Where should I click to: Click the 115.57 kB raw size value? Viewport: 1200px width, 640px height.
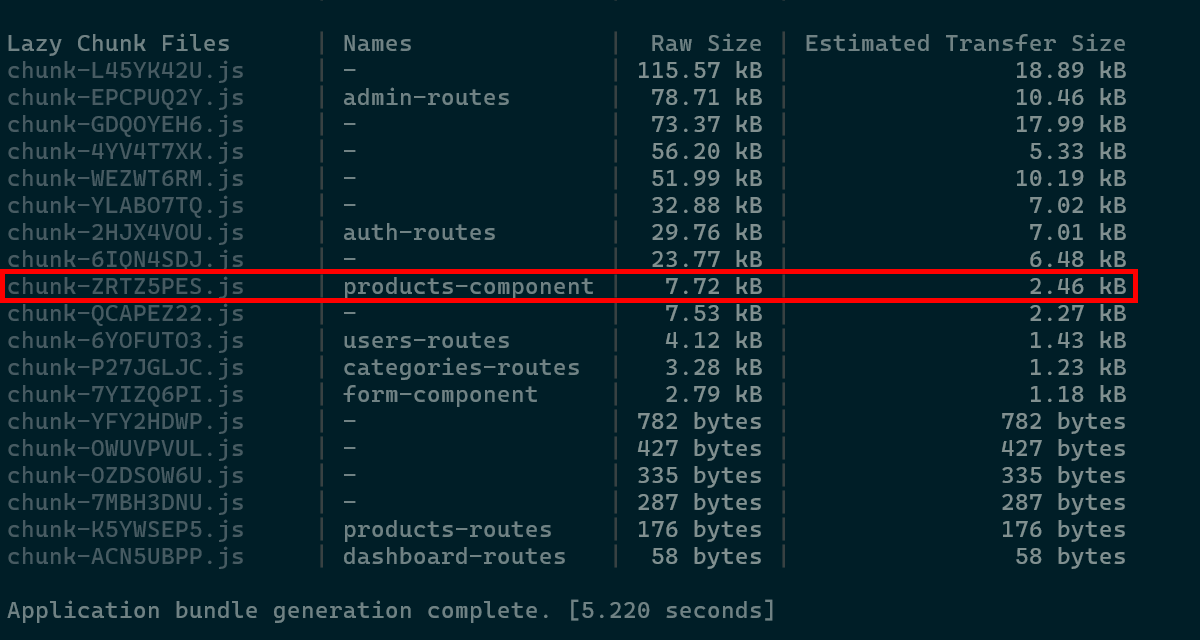pyautogui.click(x=699, y=71)
